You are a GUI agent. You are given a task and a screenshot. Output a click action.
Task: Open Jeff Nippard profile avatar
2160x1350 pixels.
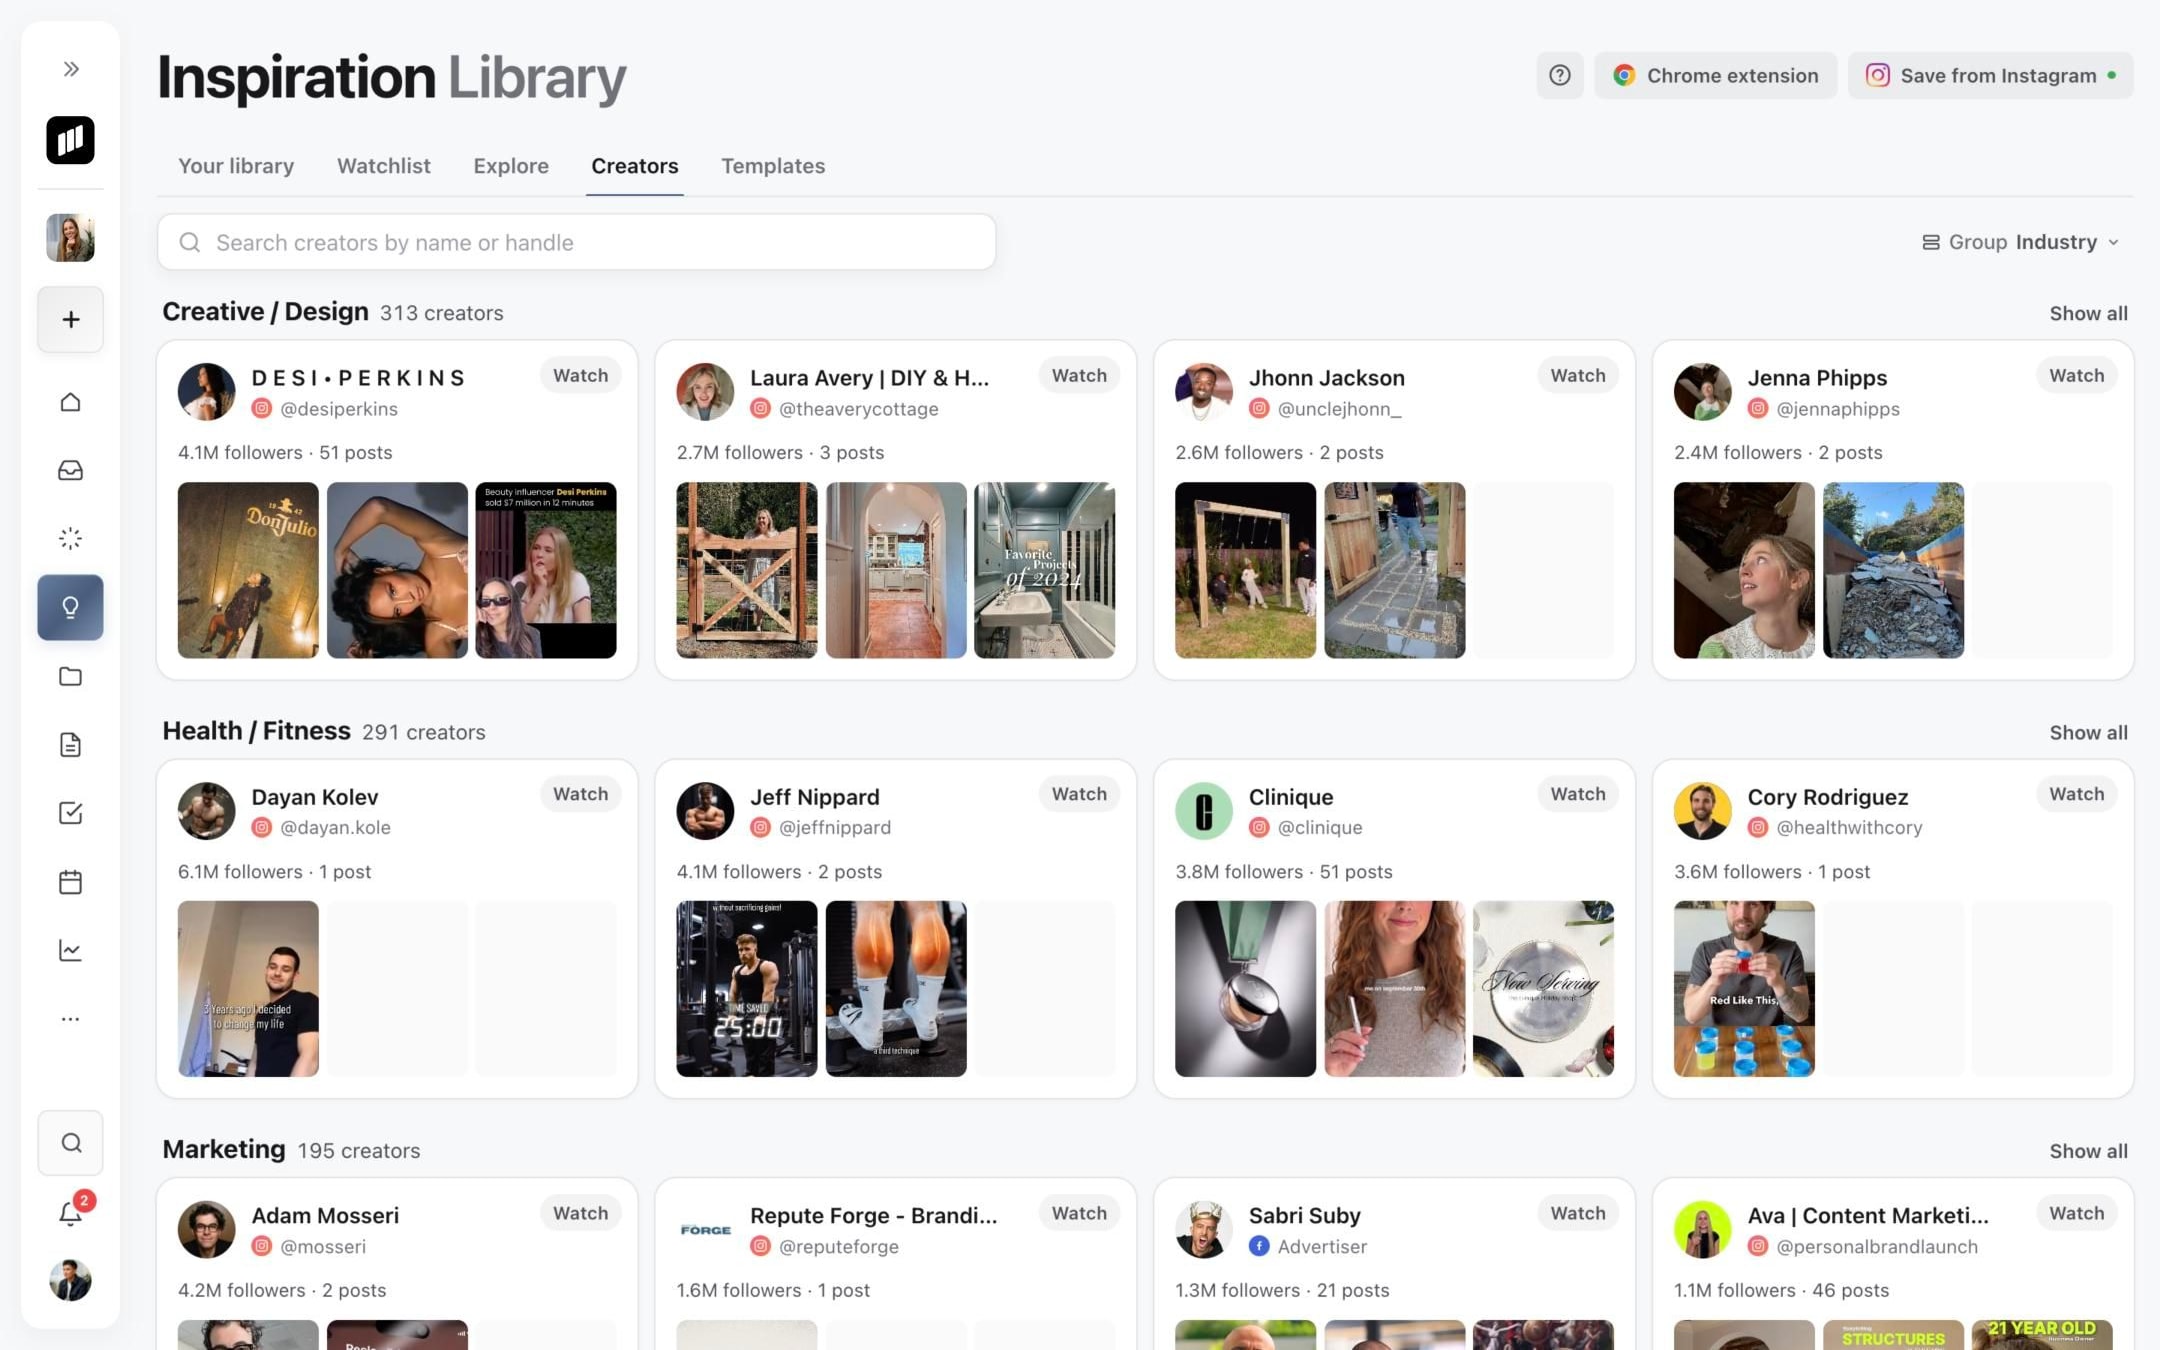pyautogui.click(x=705, y=811)
